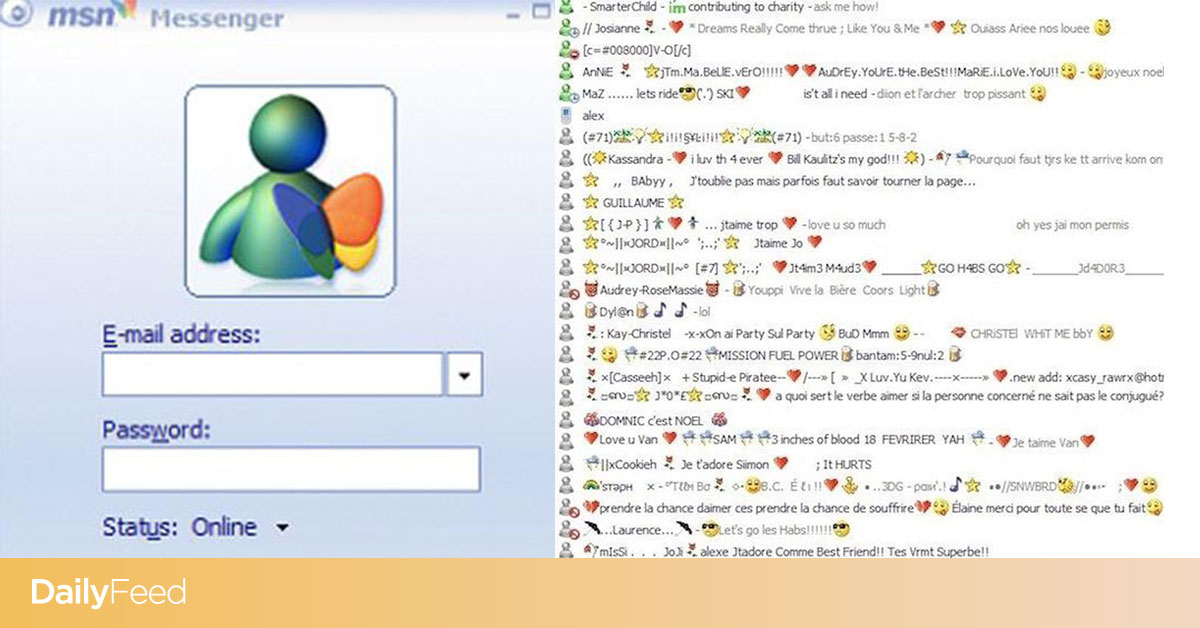Screen dimensions: 1200x628
Task: Click the status icon beside mIsSi
Action: point(567,551)
